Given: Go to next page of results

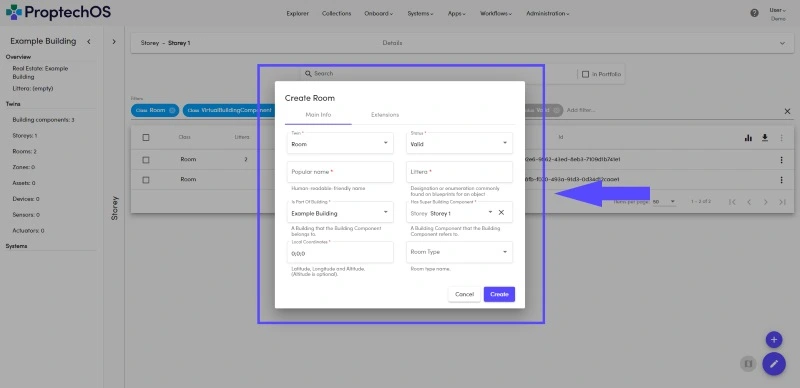Looking at the screenshot, I should click(x=765, y=202).
